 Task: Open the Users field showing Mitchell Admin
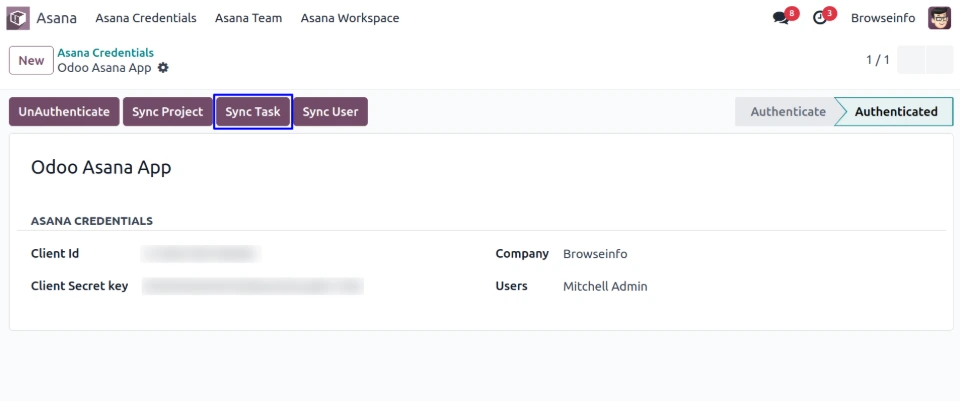pos(605,286)
